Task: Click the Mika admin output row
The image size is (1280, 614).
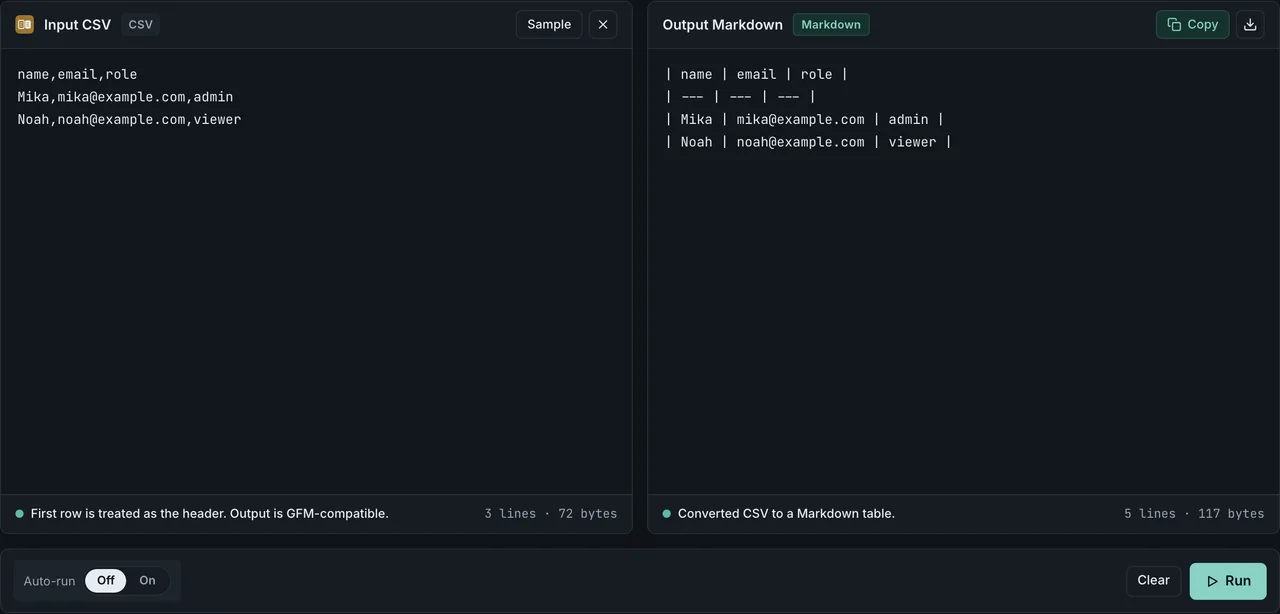Action: [x=804, y=119]
